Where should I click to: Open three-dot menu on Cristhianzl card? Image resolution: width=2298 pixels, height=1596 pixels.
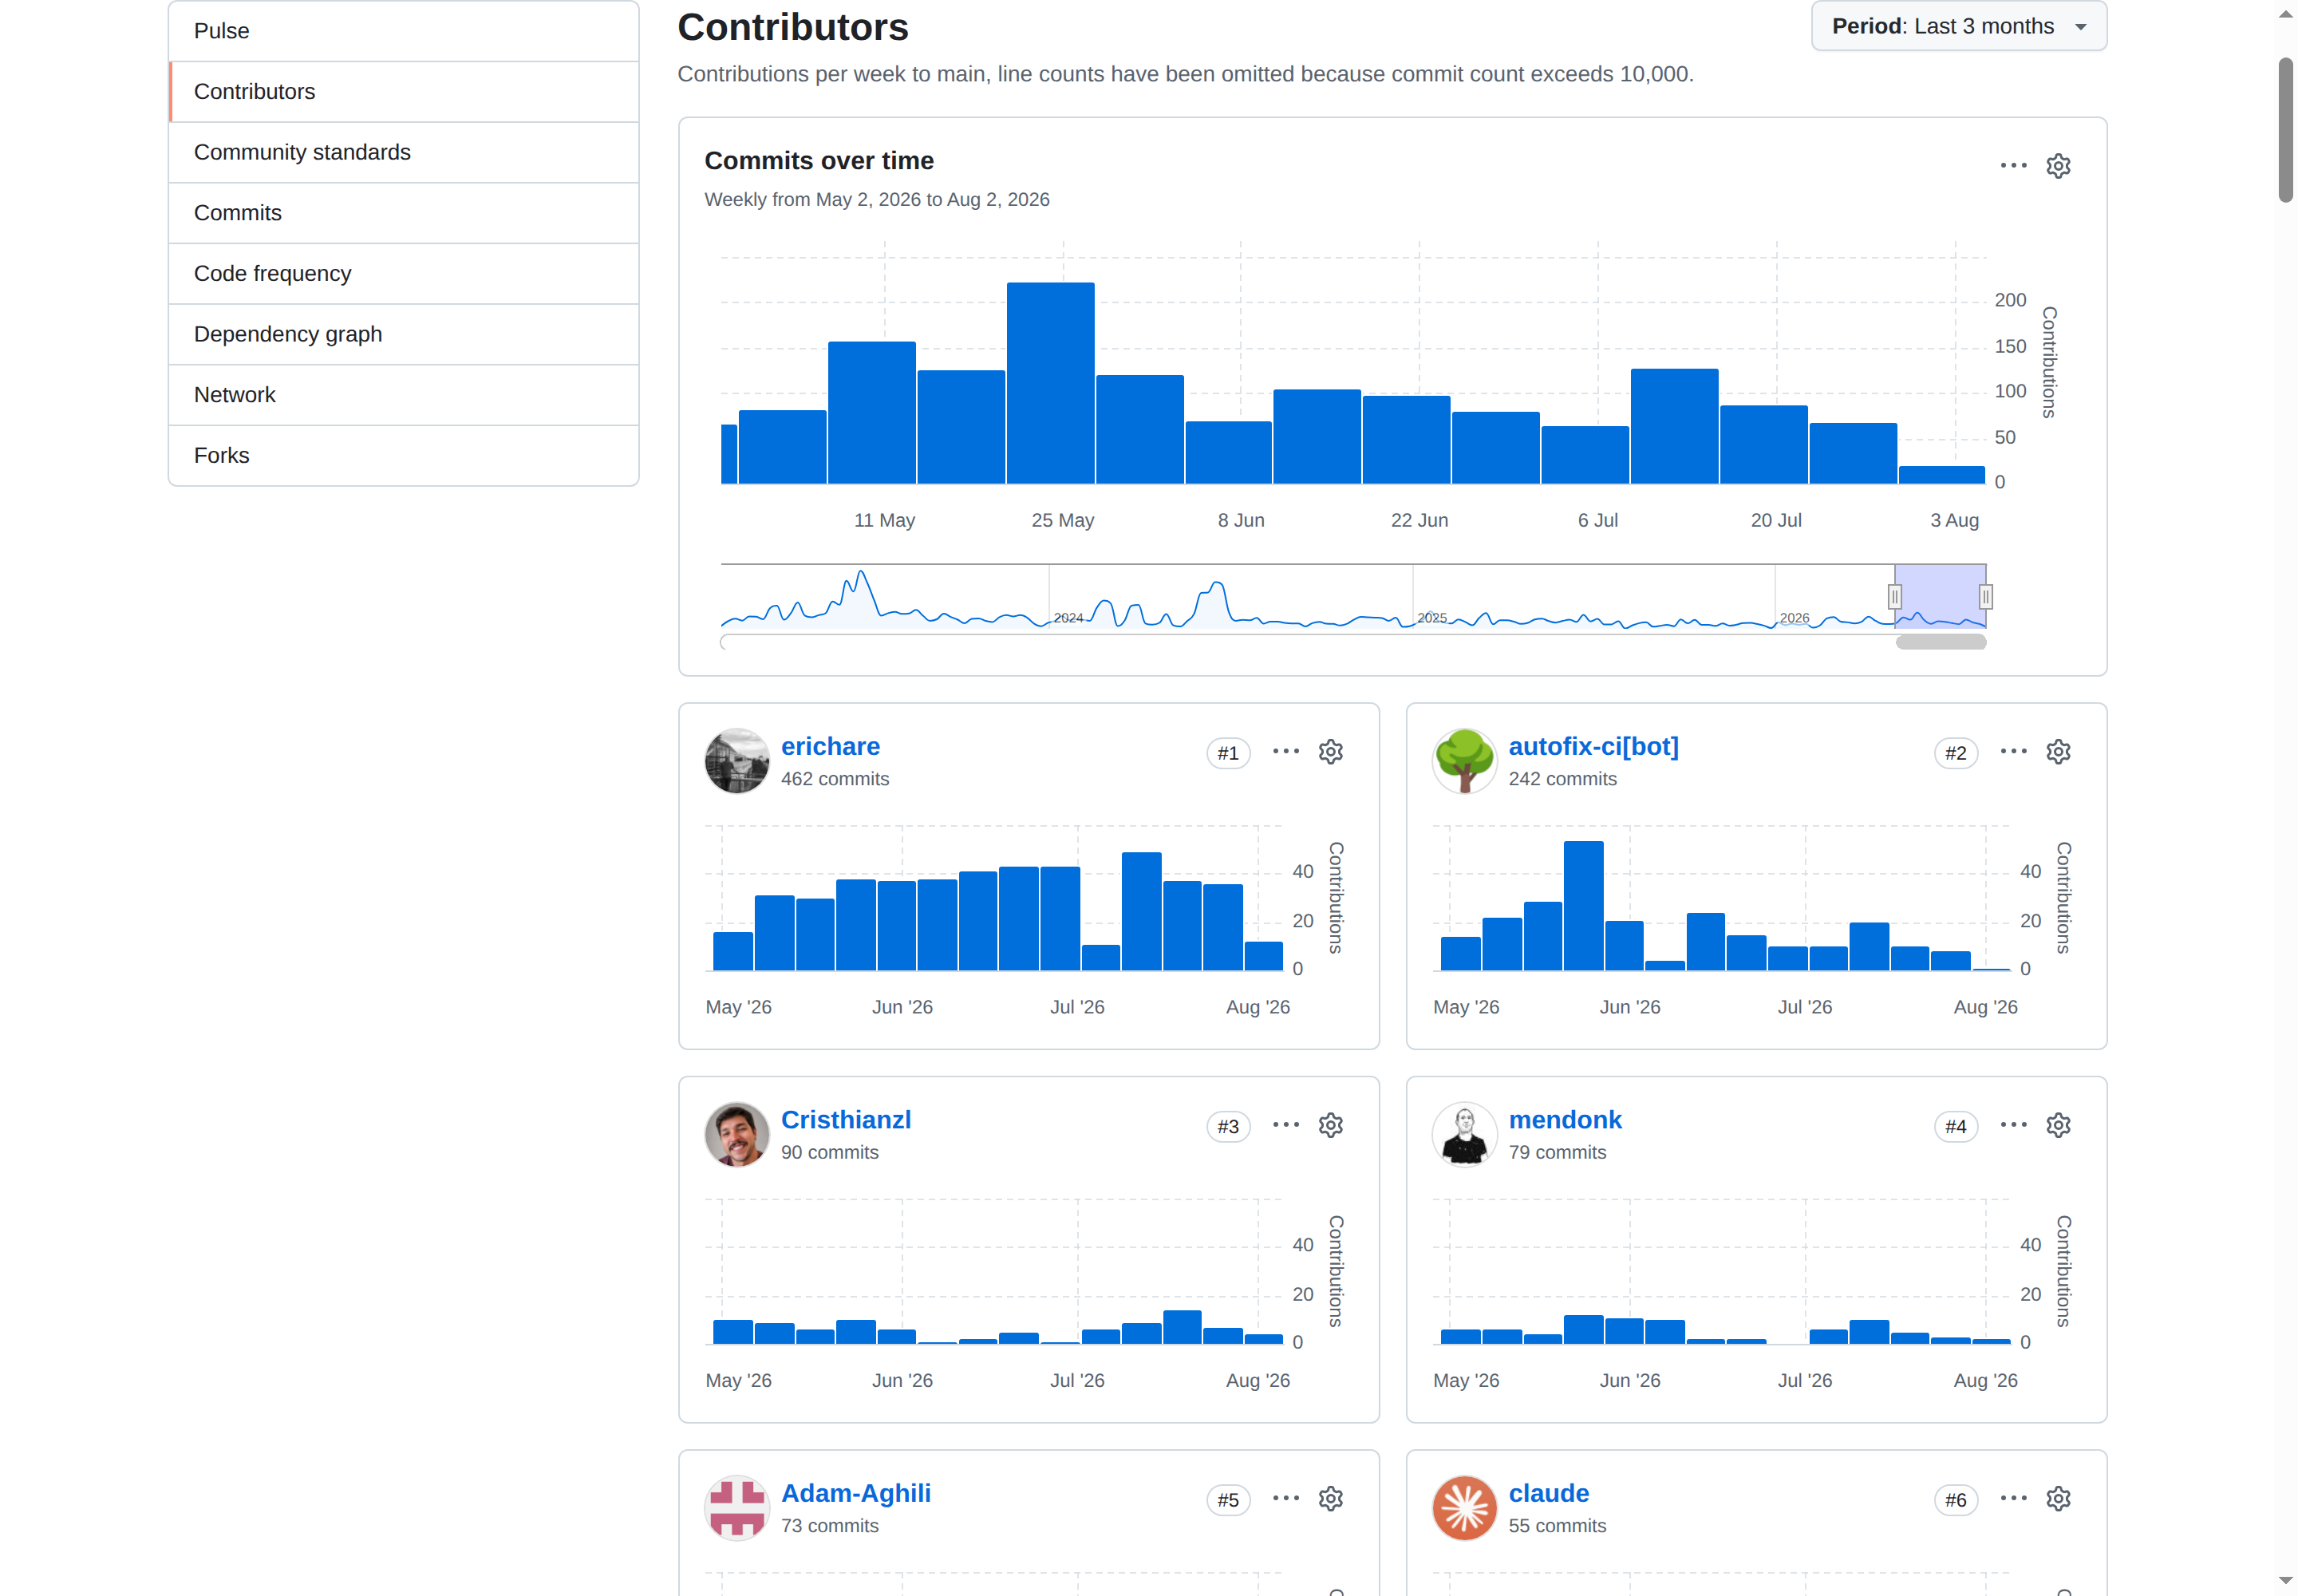tap(1286, 1126)
